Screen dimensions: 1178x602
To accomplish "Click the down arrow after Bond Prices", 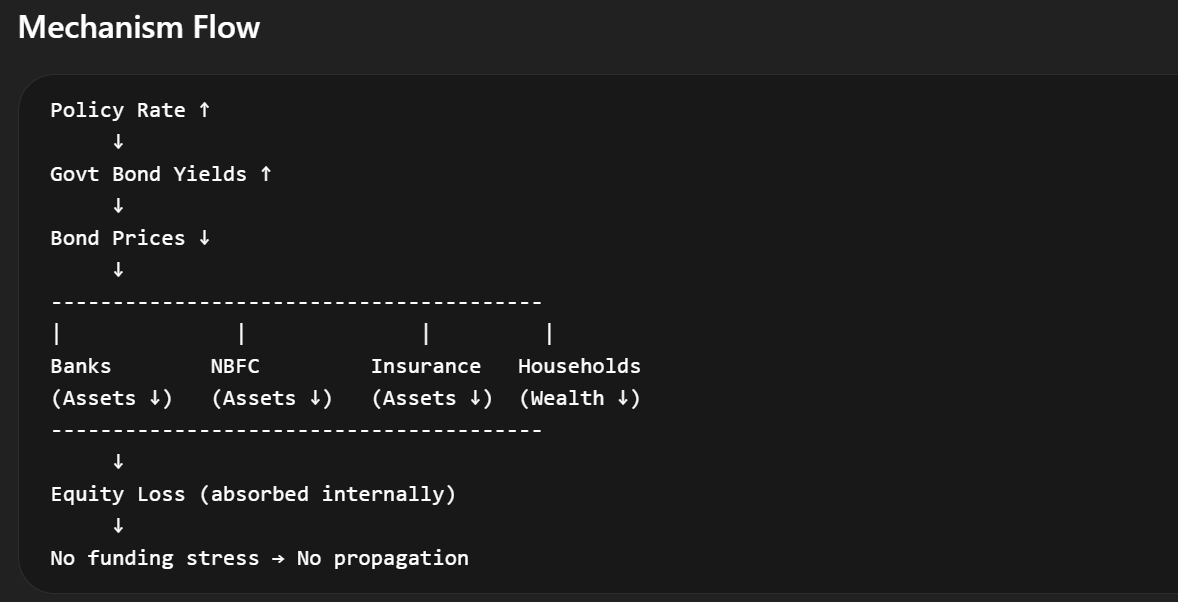I will (204, 238).
